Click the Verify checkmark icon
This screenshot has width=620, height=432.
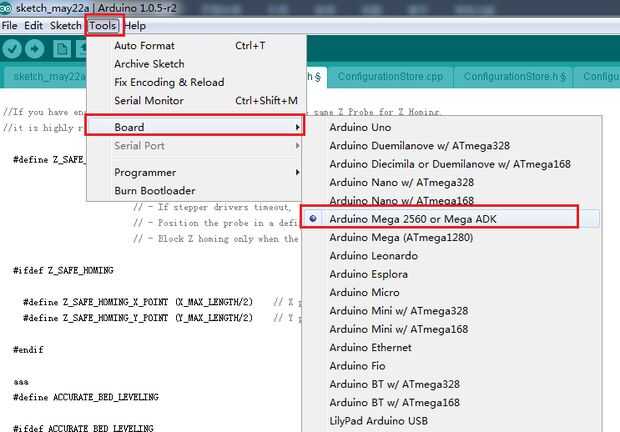12,49
